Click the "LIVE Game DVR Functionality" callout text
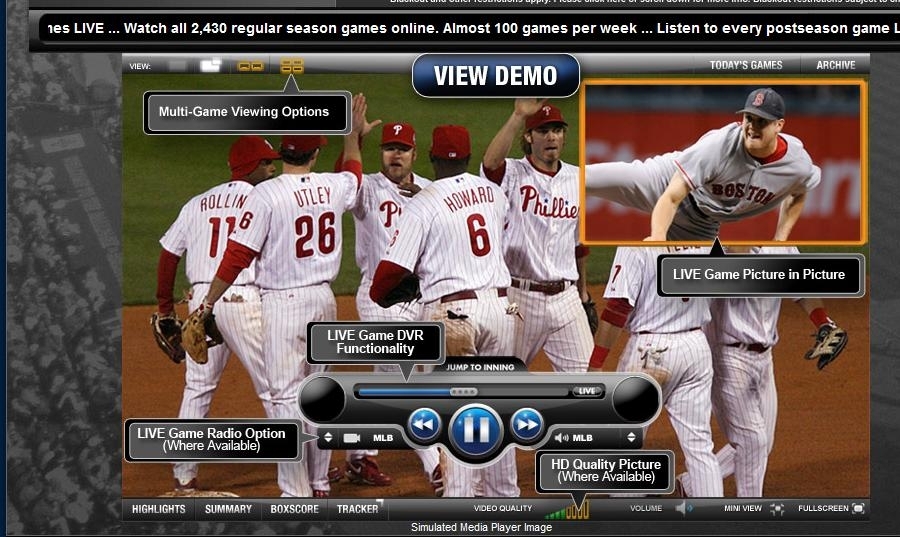 tap(375, 342)
